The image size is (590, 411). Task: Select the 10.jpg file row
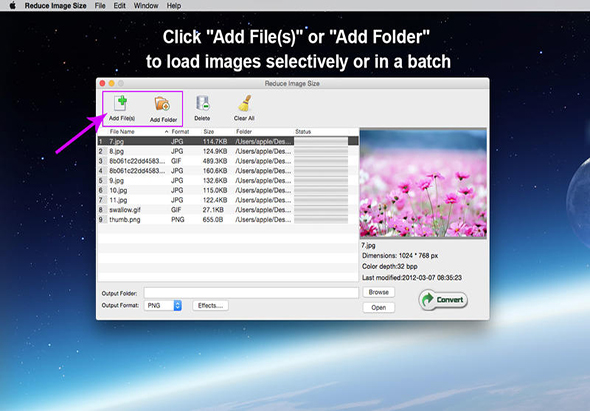228,190
